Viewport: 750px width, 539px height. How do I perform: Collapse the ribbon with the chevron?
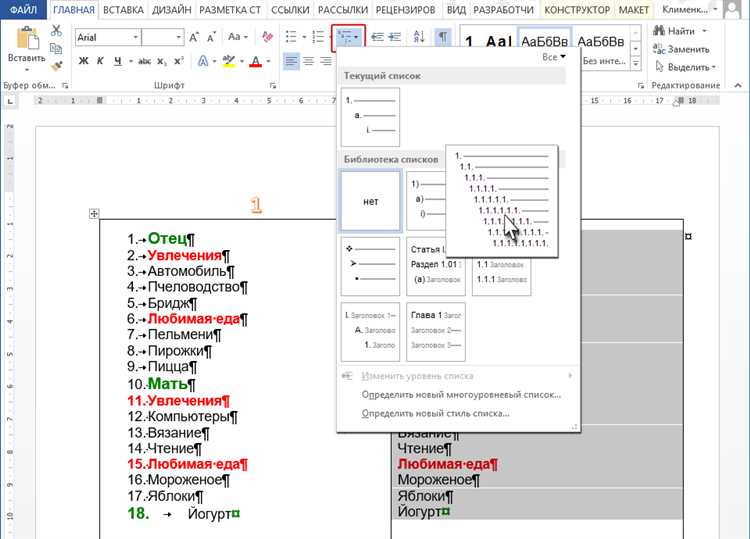click(738, 86)
